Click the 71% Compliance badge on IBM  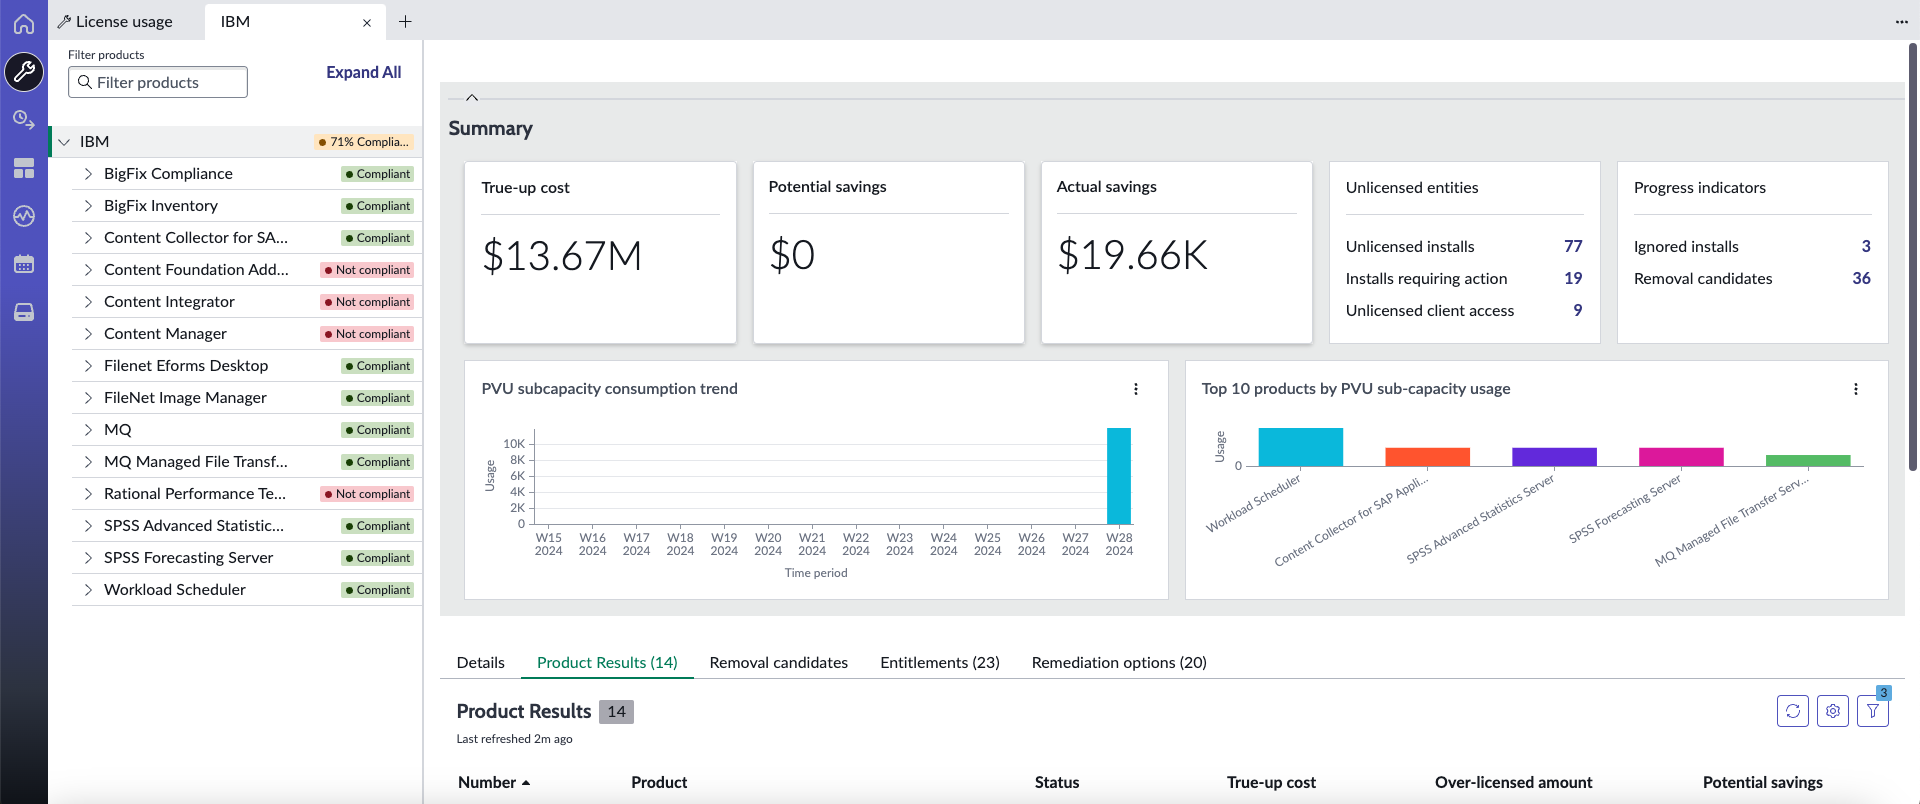point(364,142)
